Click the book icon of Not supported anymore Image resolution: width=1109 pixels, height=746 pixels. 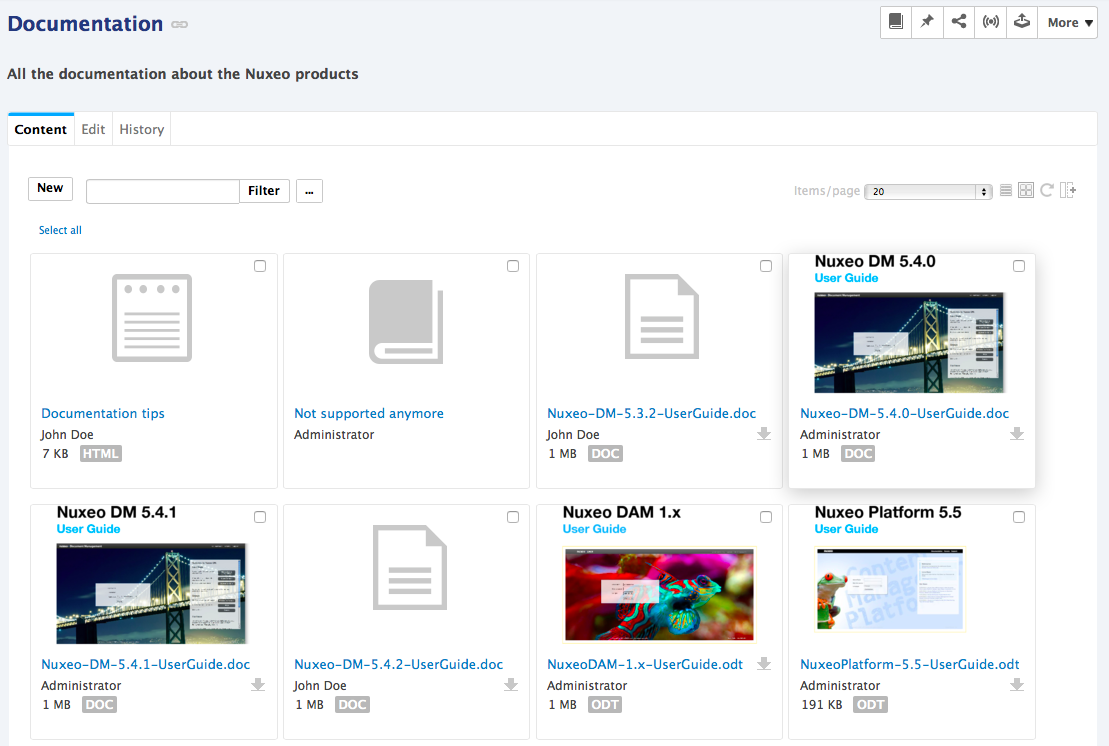(x=406, y=322)
